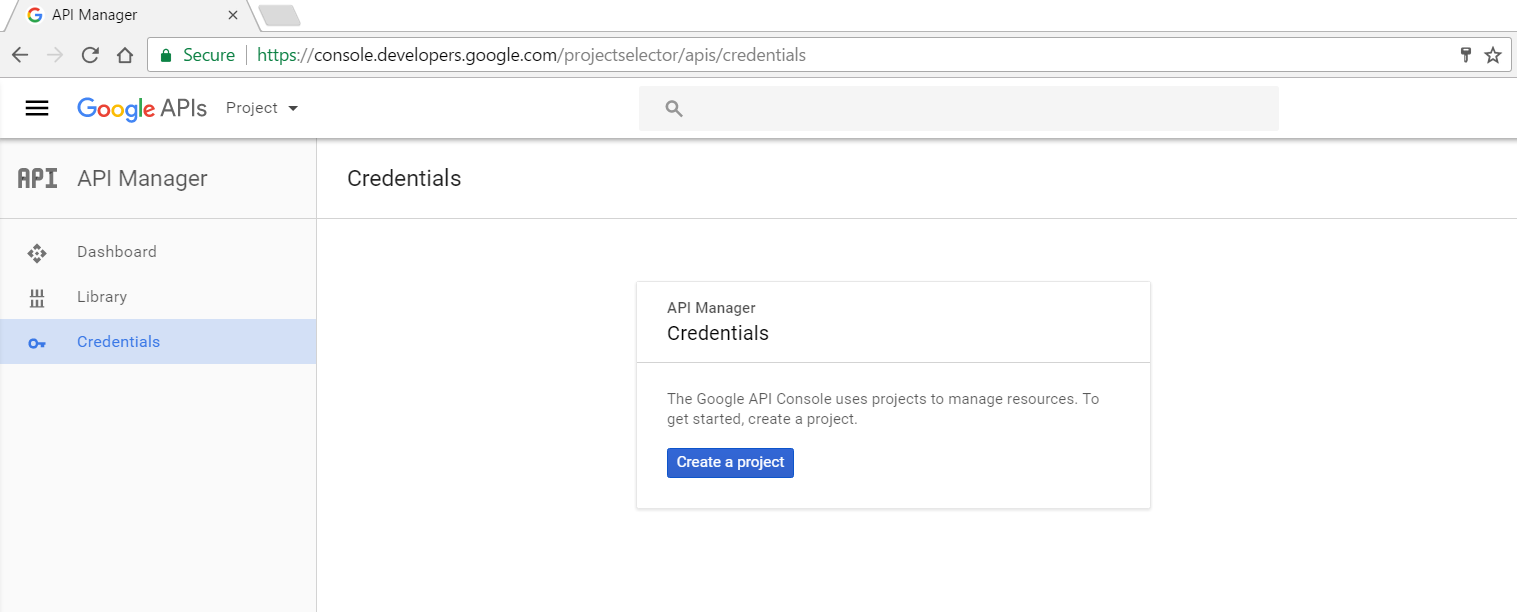Click the Dashboard icon in sidebar
This screenshot has width=1517, height=612.
point(37,253)
